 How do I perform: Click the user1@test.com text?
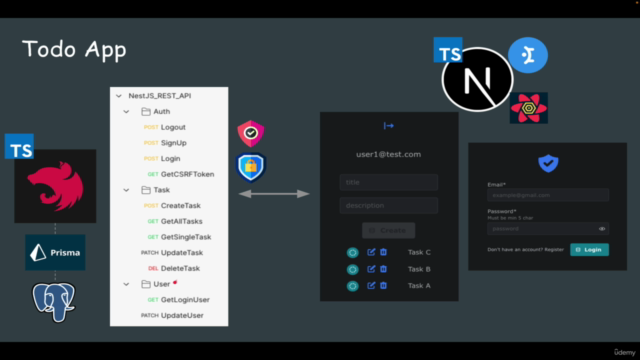pyautogui.click(x=389, y=154)
